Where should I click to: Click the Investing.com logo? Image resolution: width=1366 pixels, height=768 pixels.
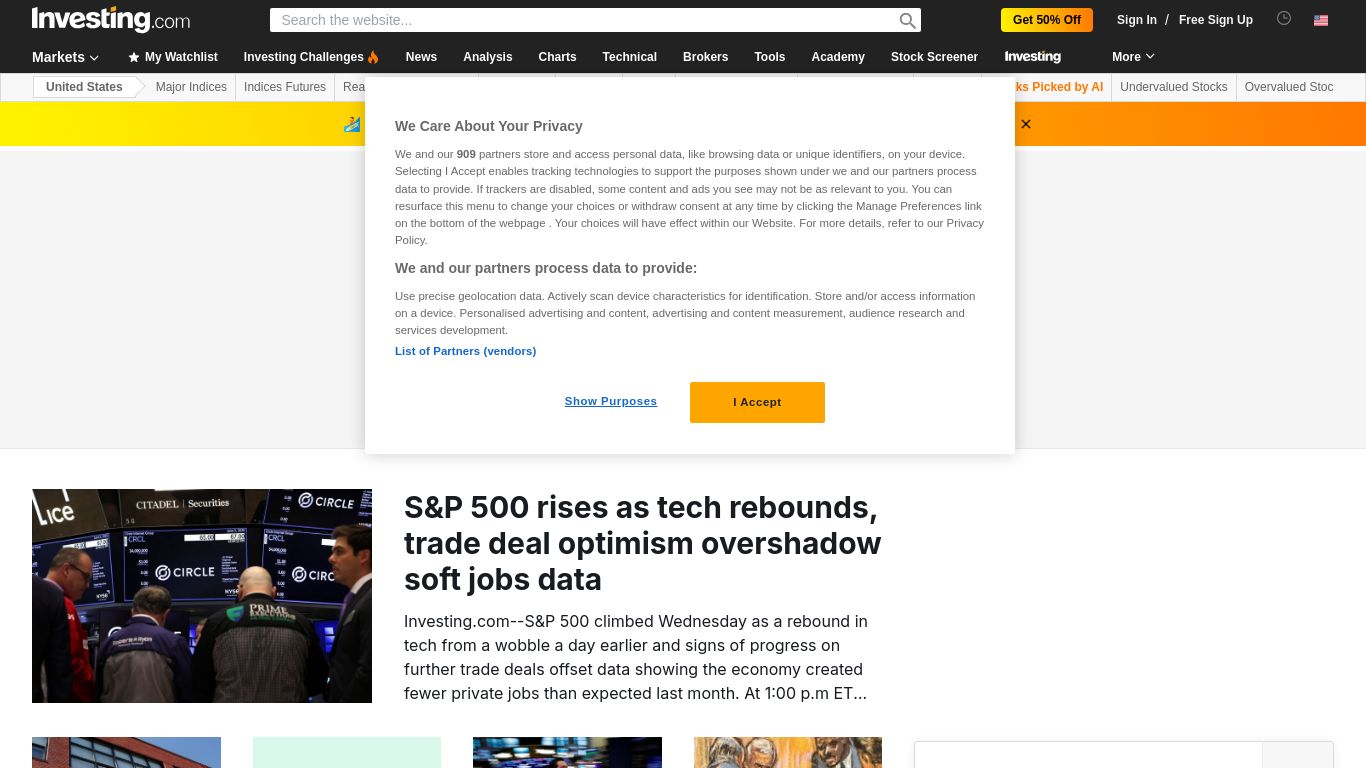(x=111, y=19)
